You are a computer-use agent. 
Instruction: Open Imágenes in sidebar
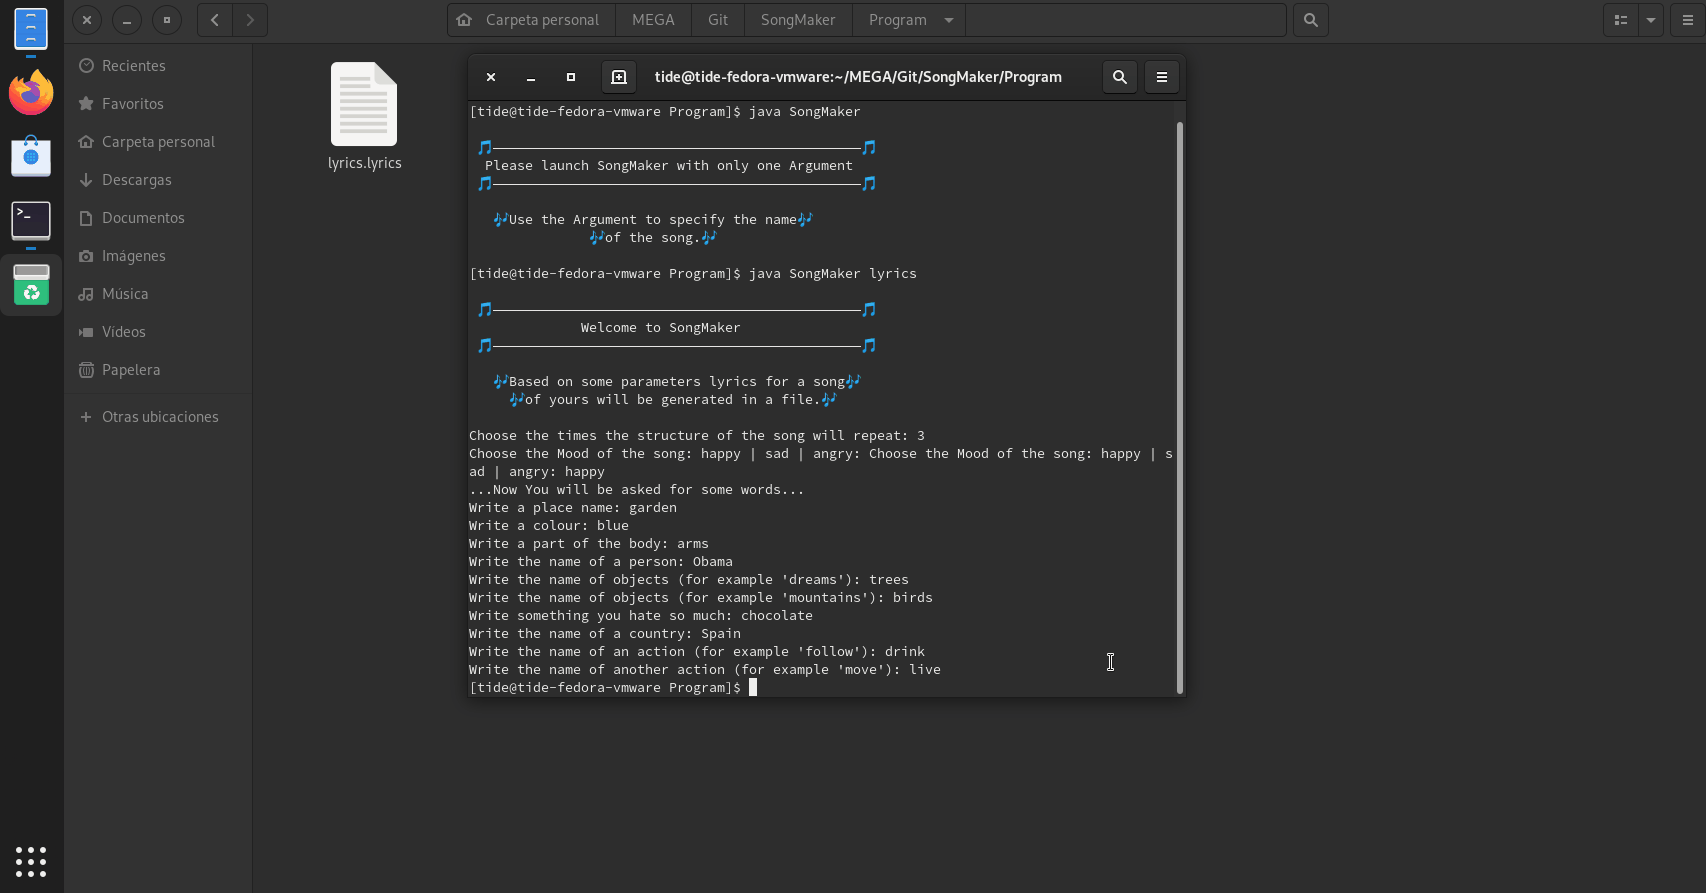[158, 256]
